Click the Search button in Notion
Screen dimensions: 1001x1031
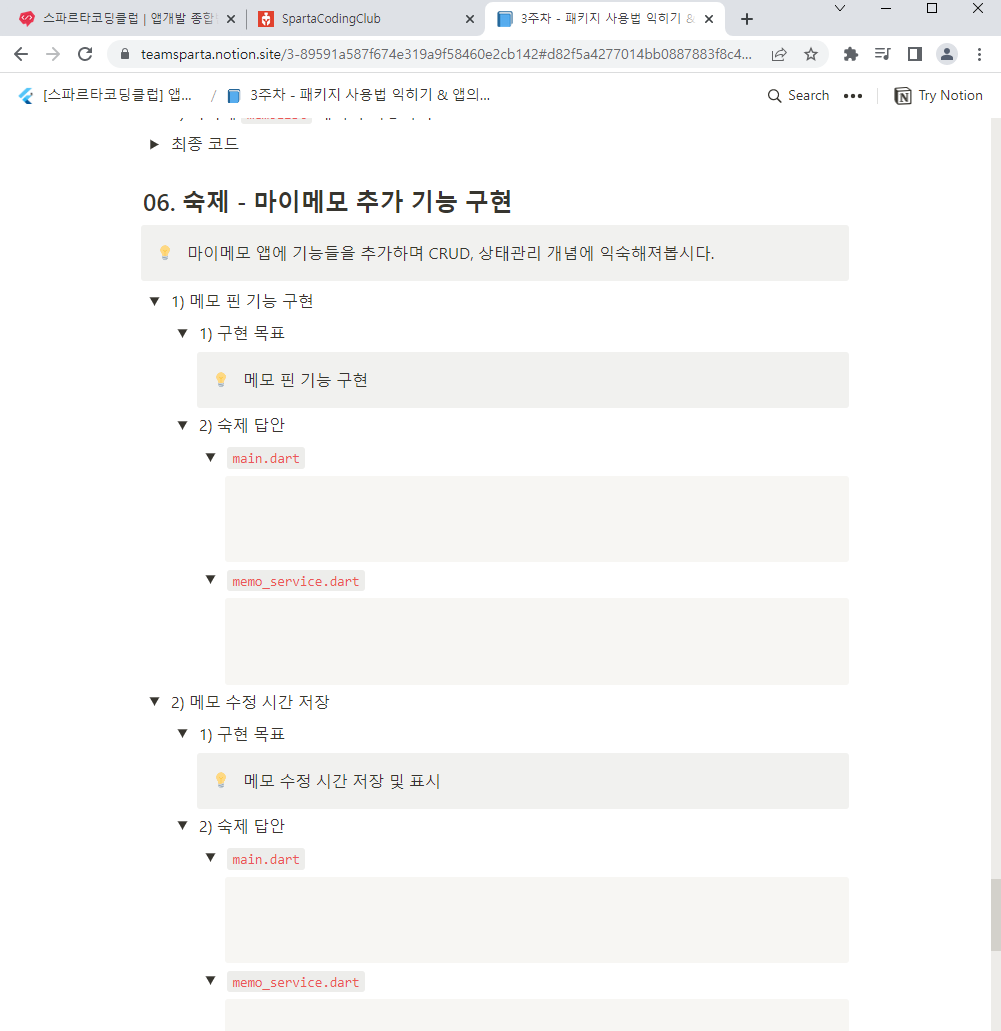click(x=798, y=96)
